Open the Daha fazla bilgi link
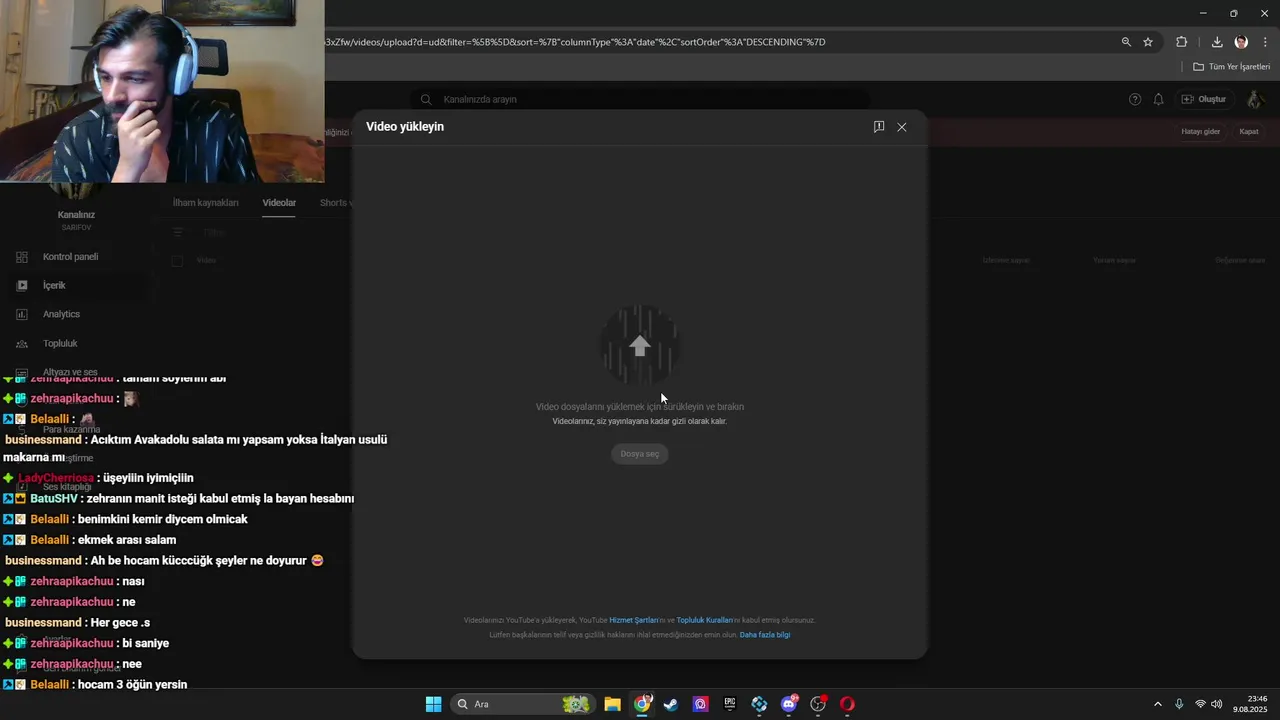The width and height of the screenshot is (1280, 720). pyautogui.click(x=765, y=635)
